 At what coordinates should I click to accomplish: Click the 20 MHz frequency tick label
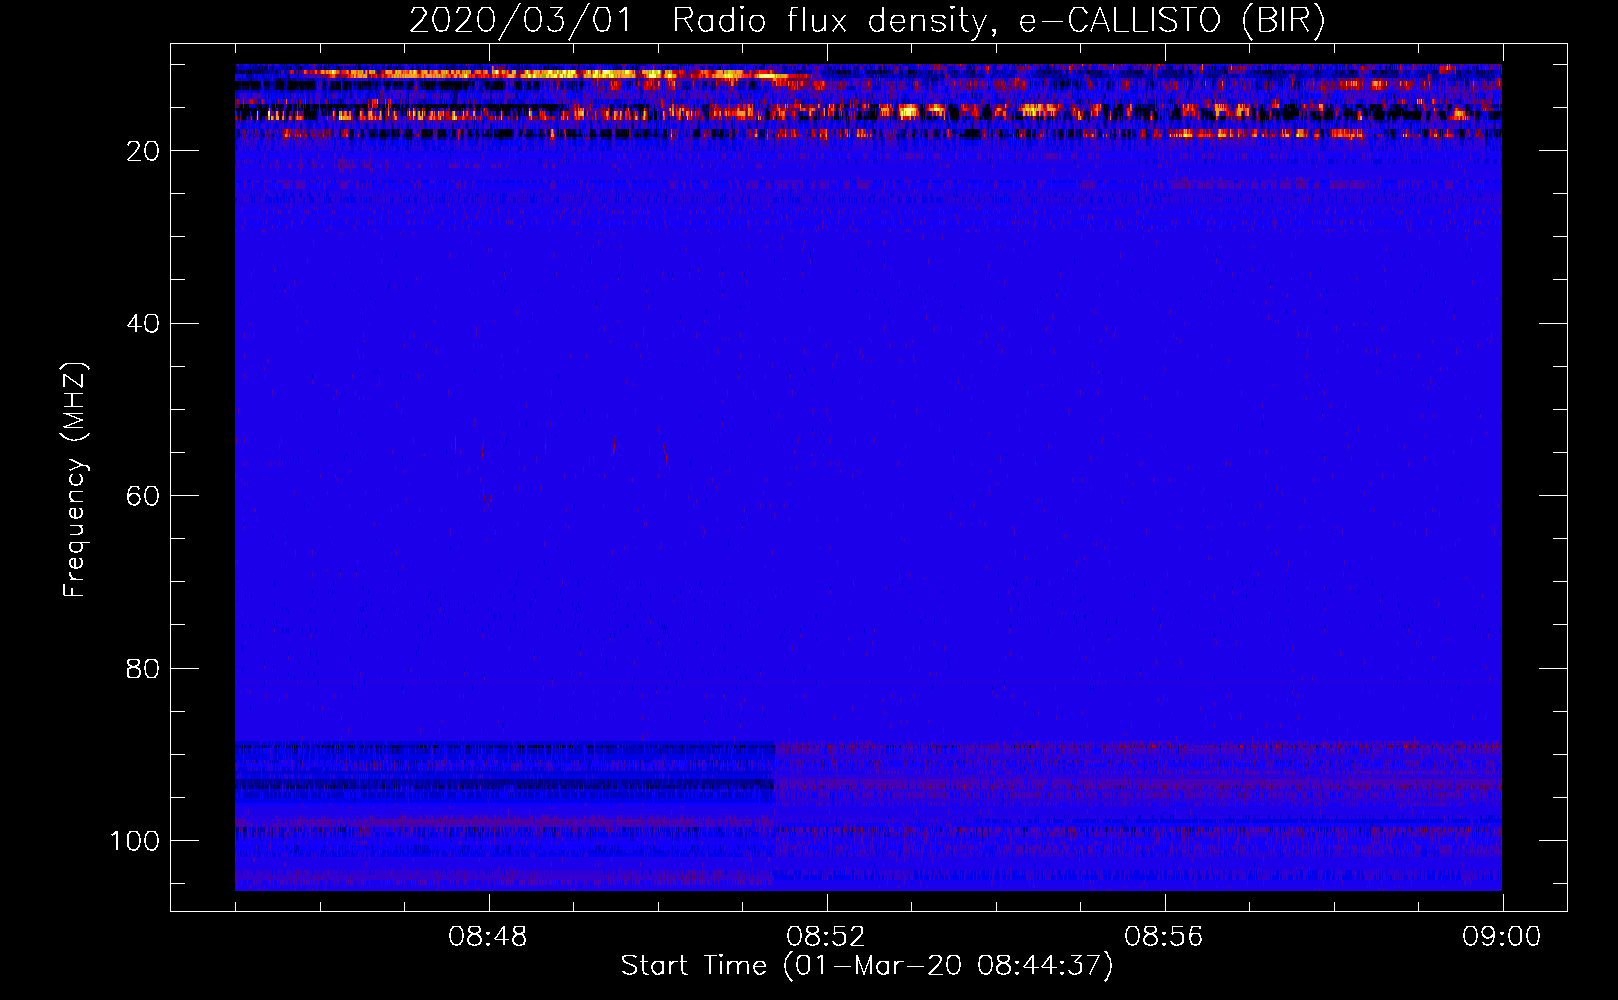[143, 151]
